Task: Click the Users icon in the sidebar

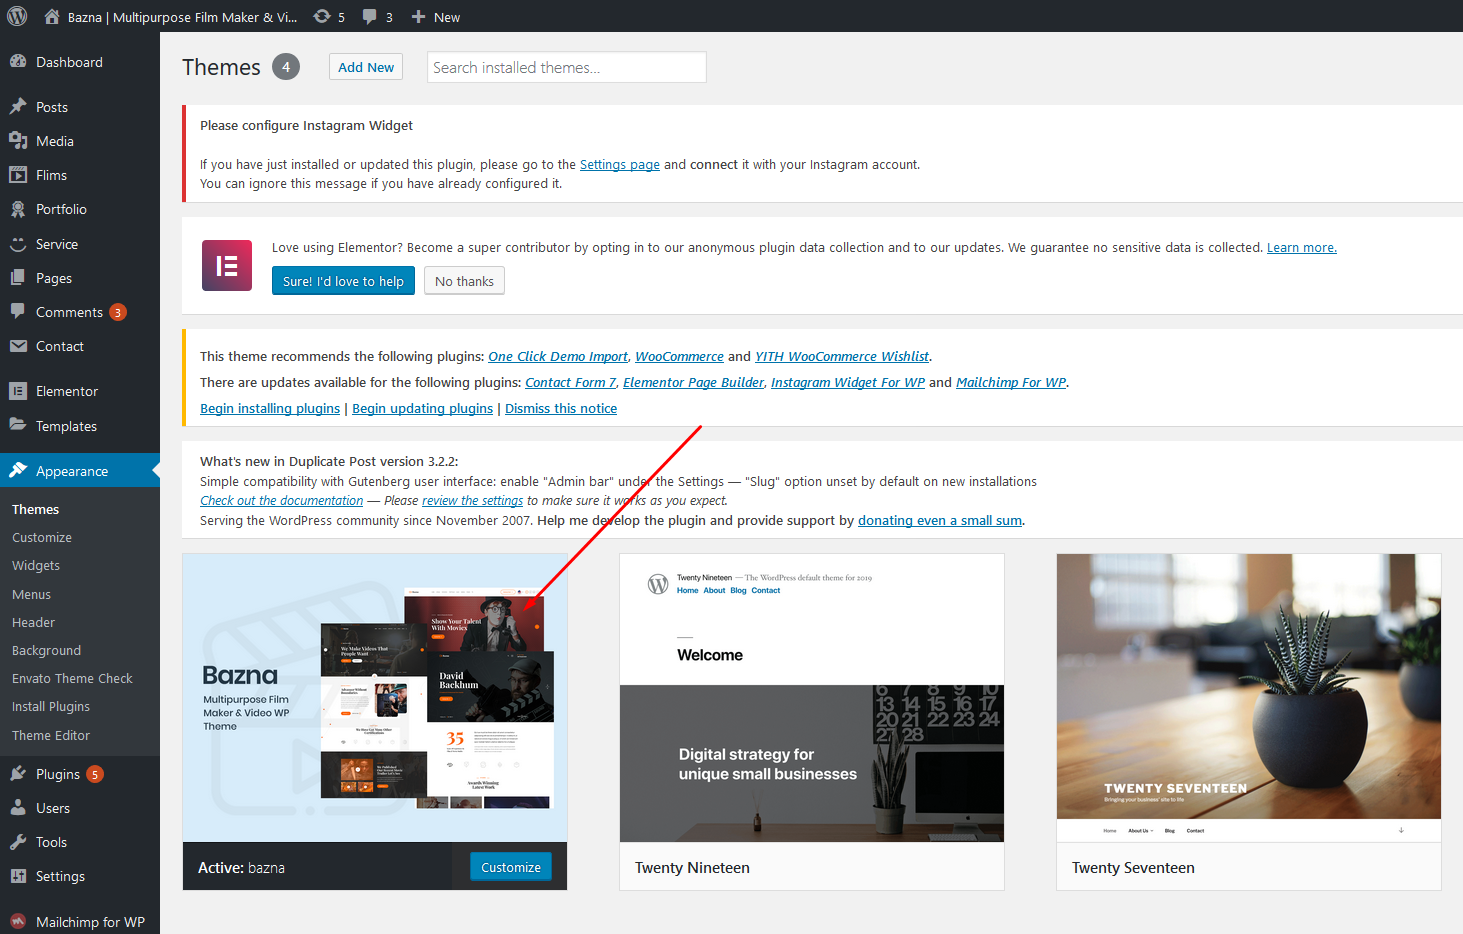Action: [x=18, y=808]
